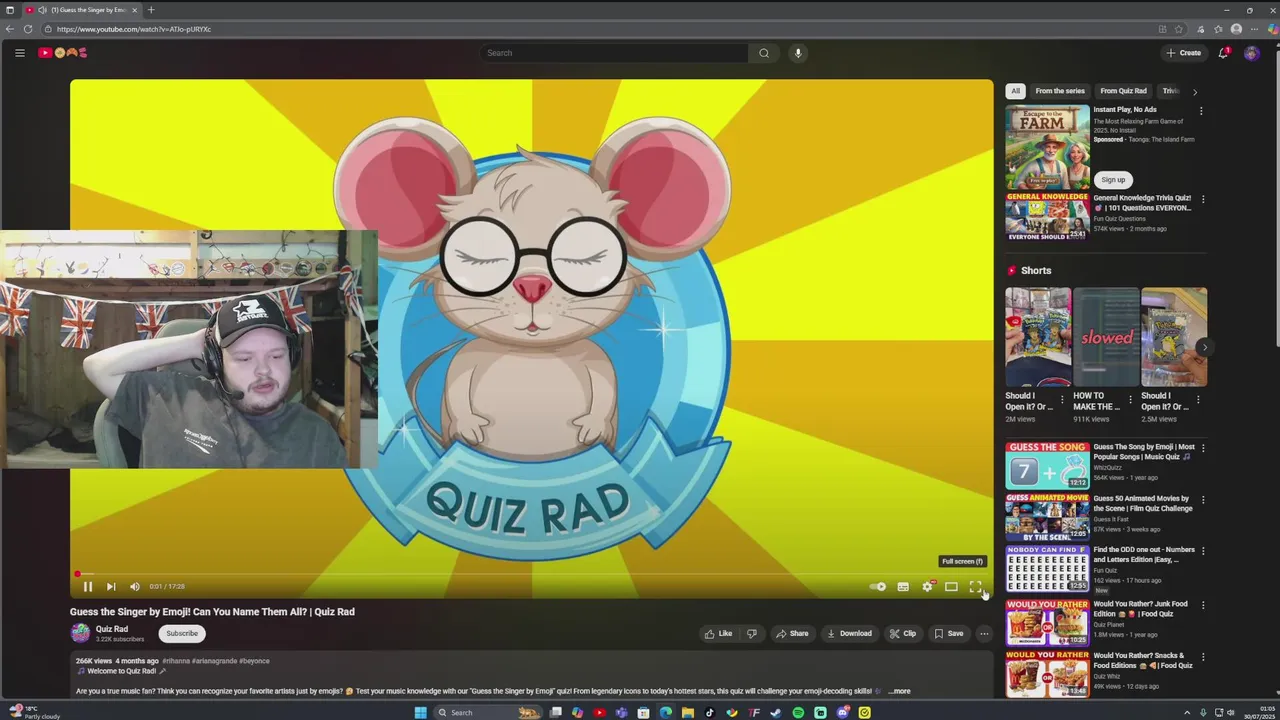1280x720 pixels.
Task: Open the Windows Start menu
Action: pos(420,713)
